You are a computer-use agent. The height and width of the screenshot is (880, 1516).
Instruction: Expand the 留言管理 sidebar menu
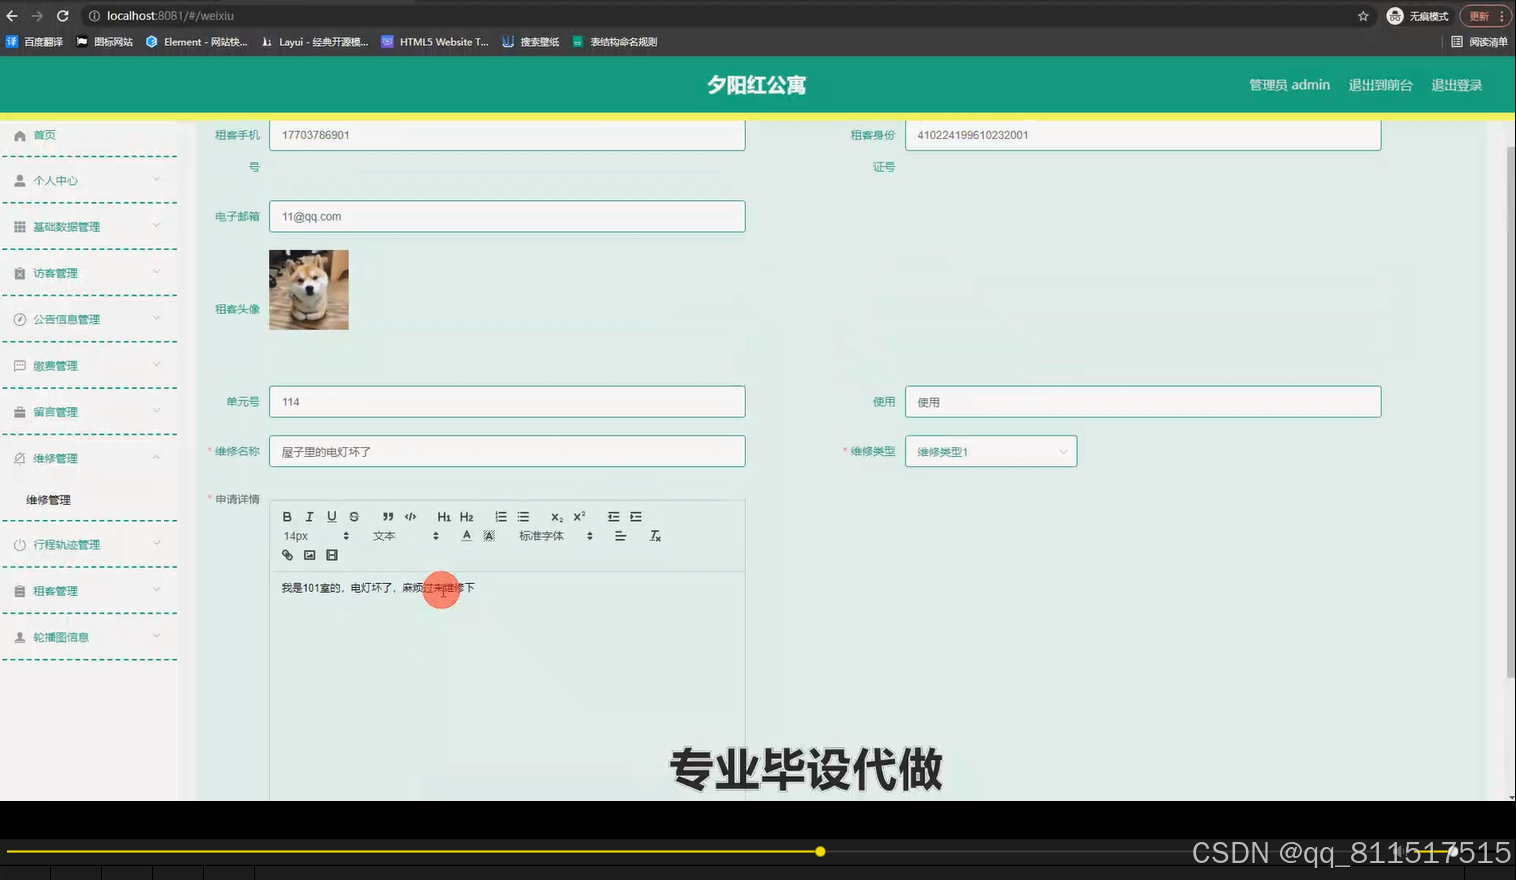(x=89, y=412)
